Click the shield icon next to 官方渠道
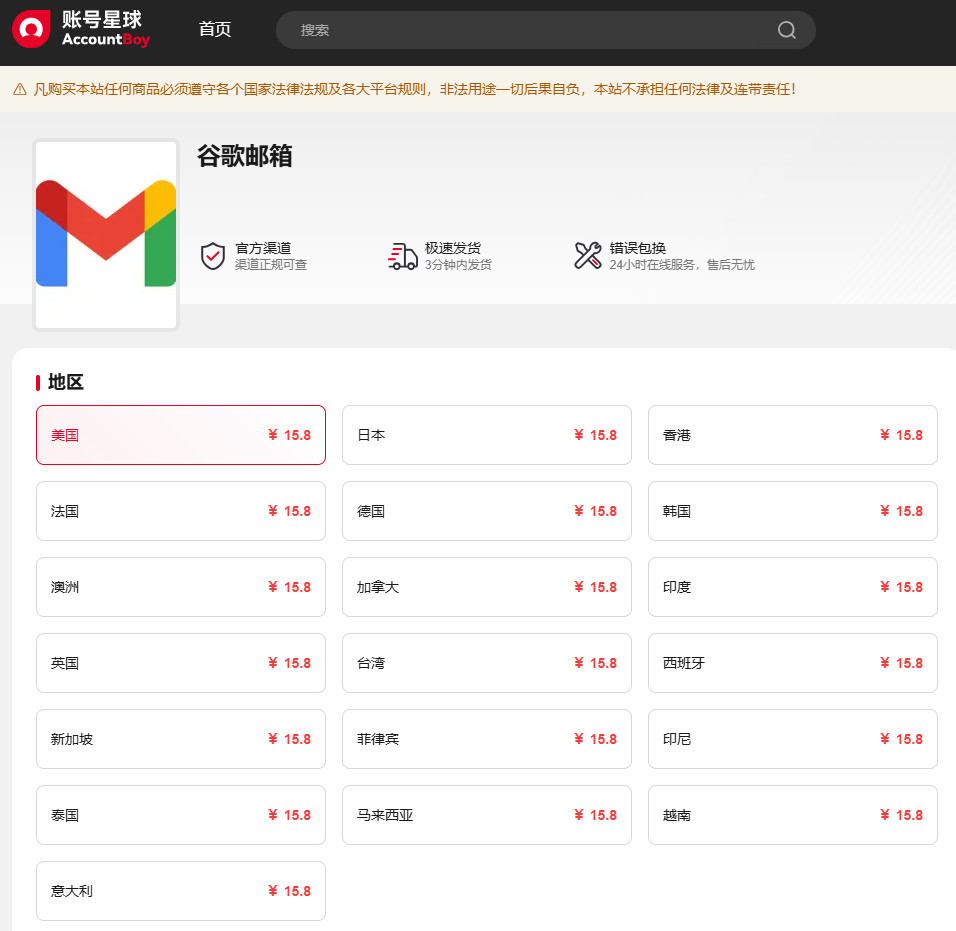Image resolution: width=956 pixels, height=931 pixels. click(212, 256)
